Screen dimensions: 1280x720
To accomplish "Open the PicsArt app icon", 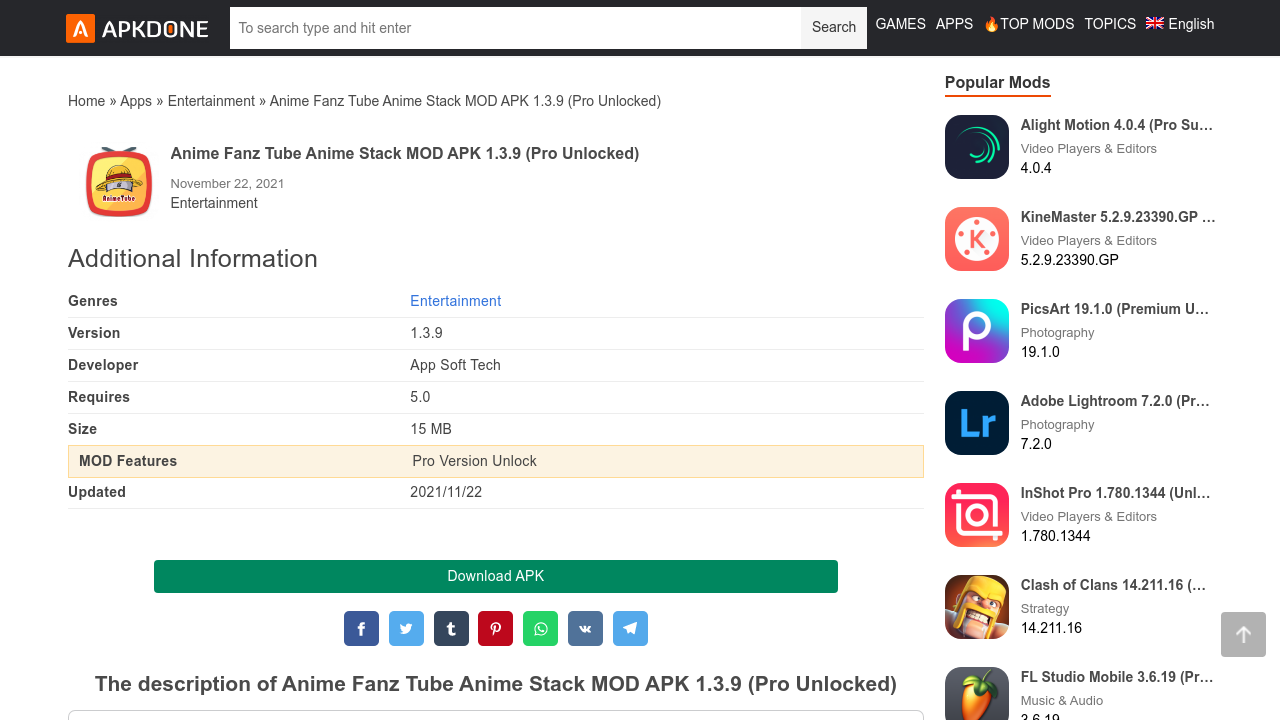I will pos(977,331).
